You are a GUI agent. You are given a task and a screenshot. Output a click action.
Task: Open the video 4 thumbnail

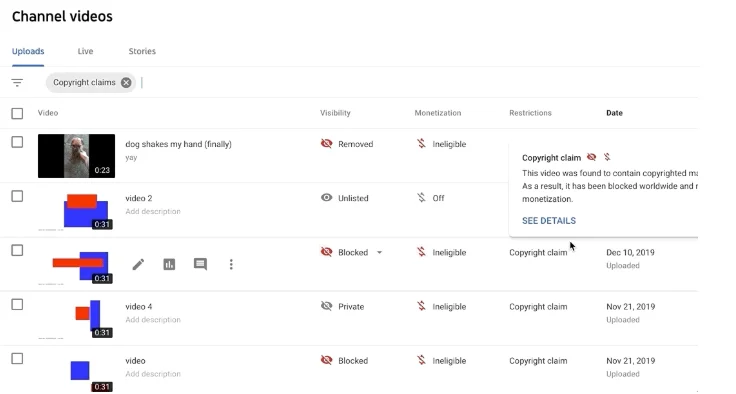(77, 318)
